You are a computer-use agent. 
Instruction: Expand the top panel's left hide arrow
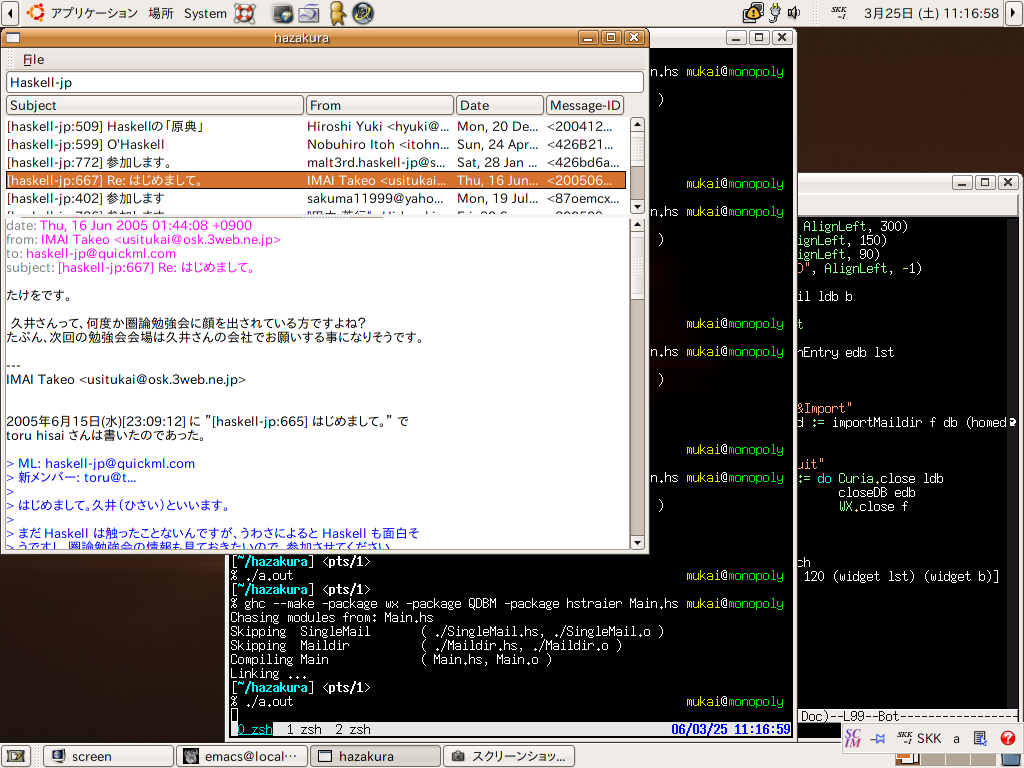[x=8, y=13]
